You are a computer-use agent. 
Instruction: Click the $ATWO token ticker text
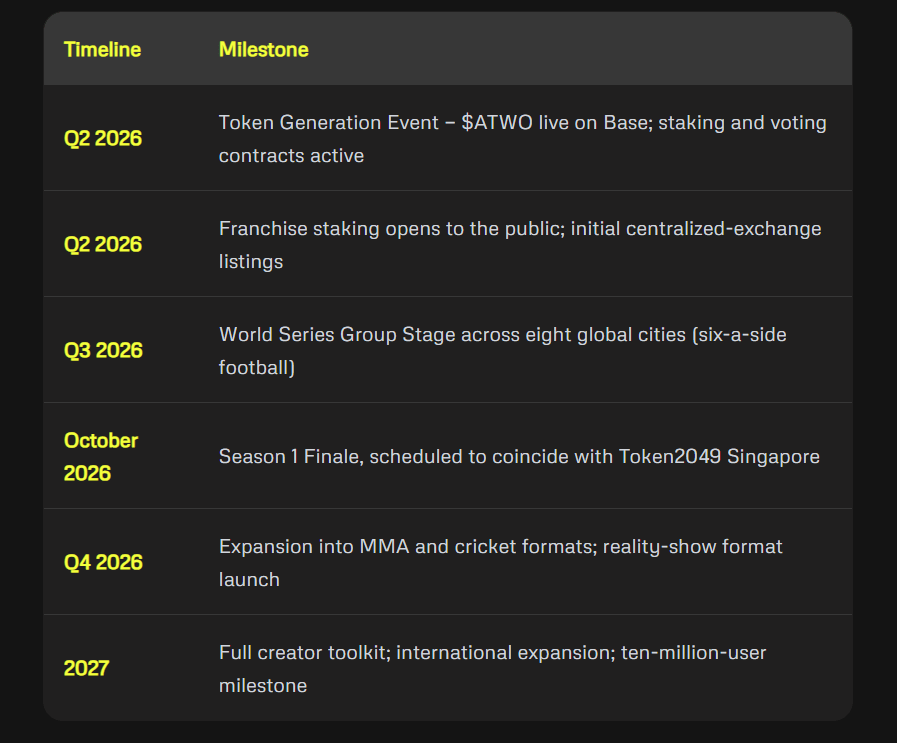(x=497, y=122)
